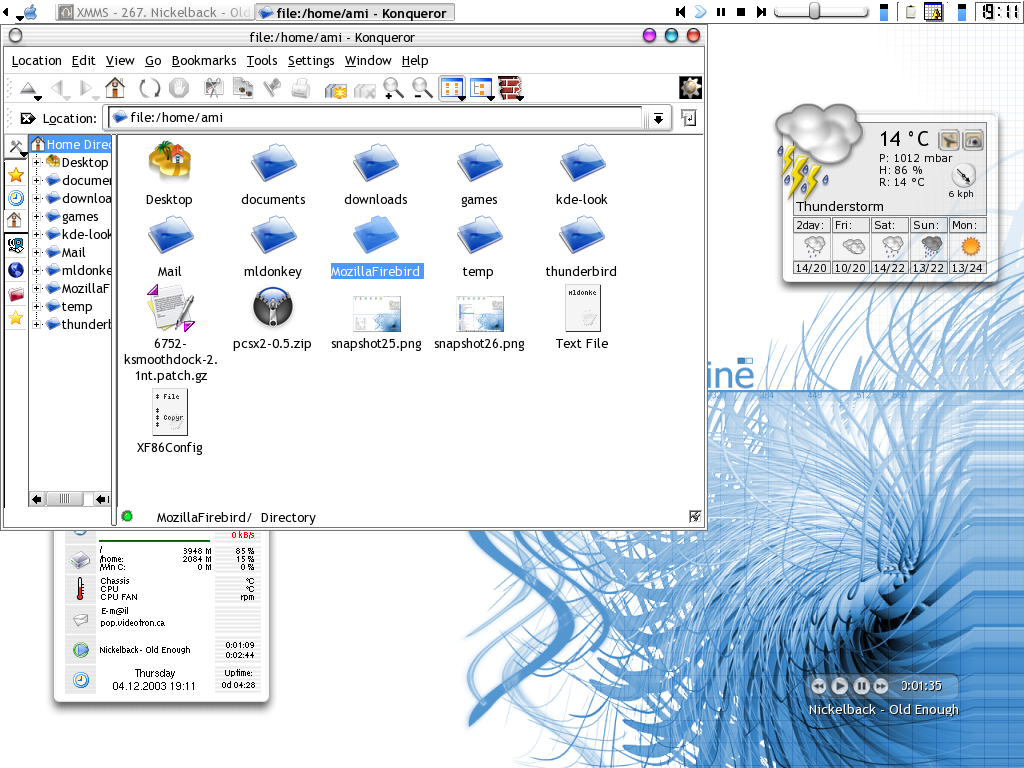Click the Paste icon in toolbar

272,88
